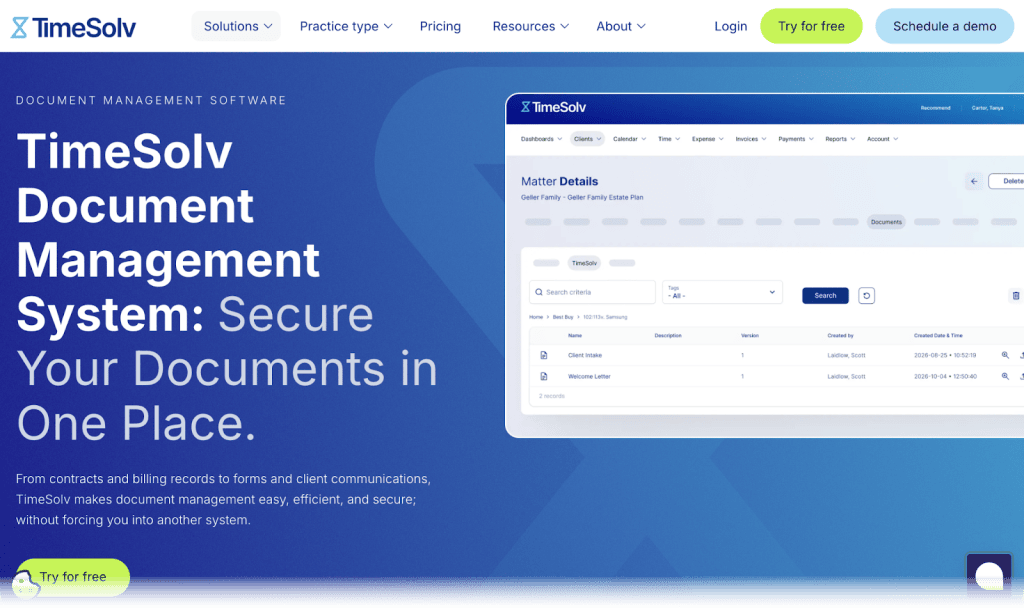The width and height of the screenshot is (1024, 611).
Task: Expand the Solutions menu
Action: click(x=236, y=26)
